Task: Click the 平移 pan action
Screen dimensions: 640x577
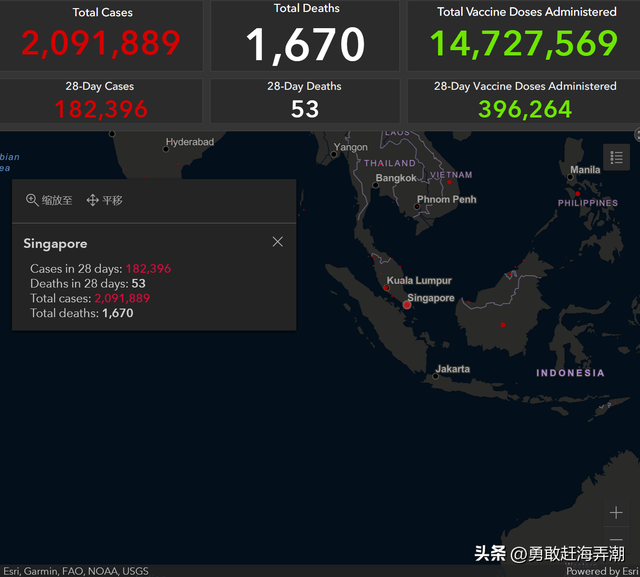Action: pos(105,200)
